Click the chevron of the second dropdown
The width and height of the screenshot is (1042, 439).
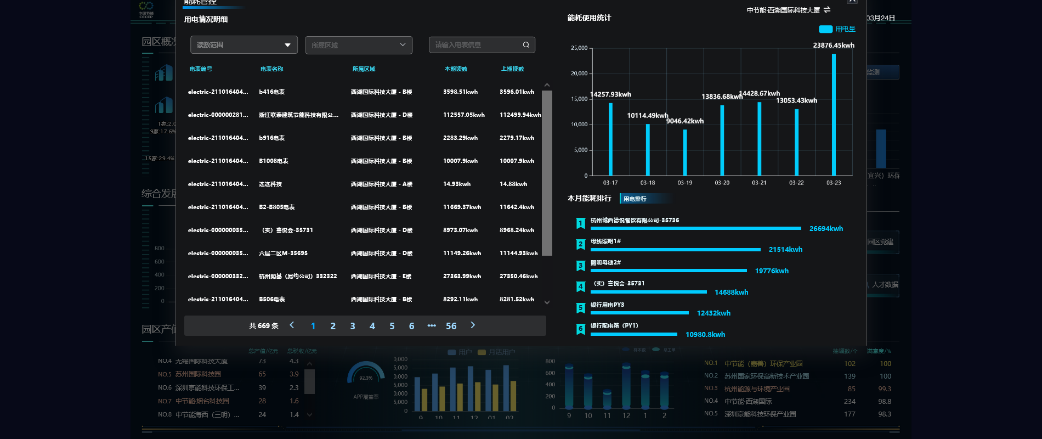pos(403,45)
